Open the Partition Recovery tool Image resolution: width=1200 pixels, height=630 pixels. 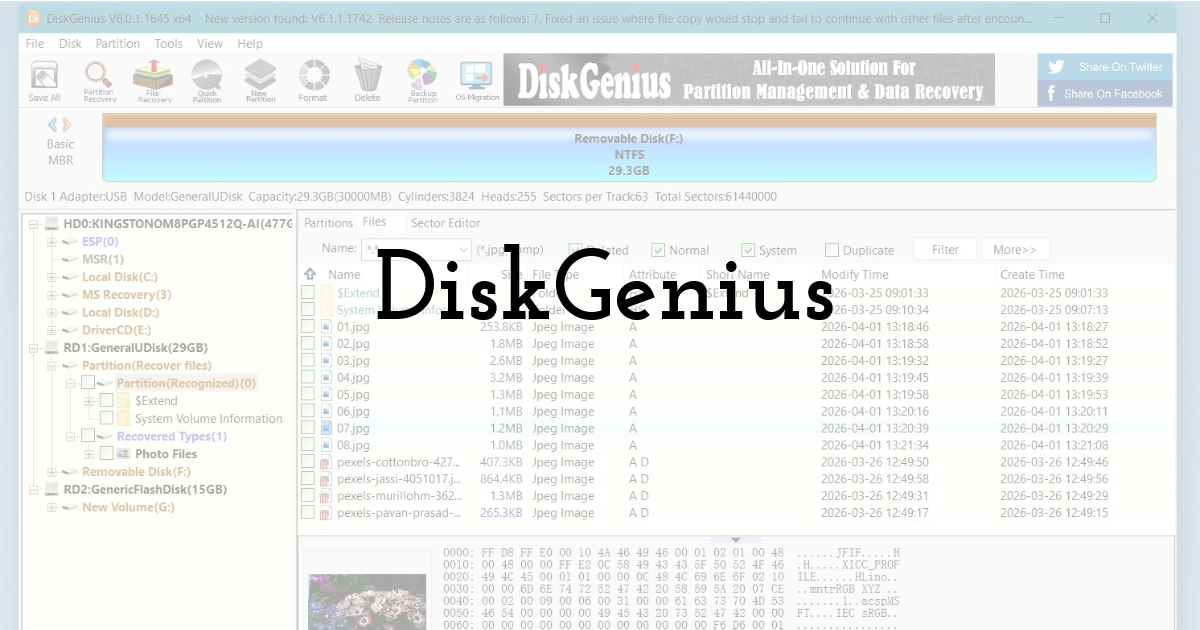[98, 80]
